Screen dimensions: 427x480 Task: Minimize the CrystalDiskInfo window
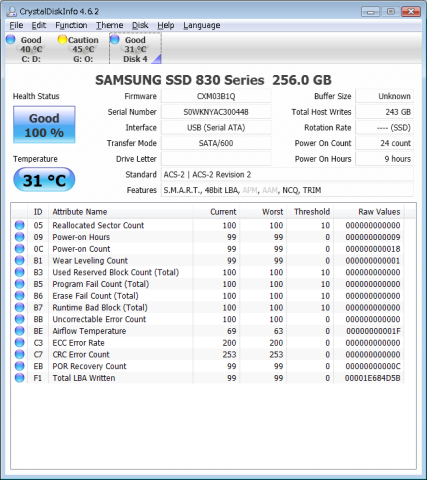pyautogui.click(x=370, y=12)
